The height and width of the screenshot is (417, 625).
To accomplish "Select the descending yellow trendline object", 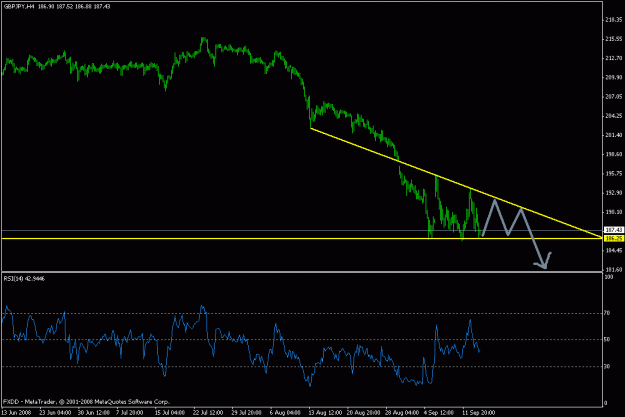I will click(x=456, y=183).
